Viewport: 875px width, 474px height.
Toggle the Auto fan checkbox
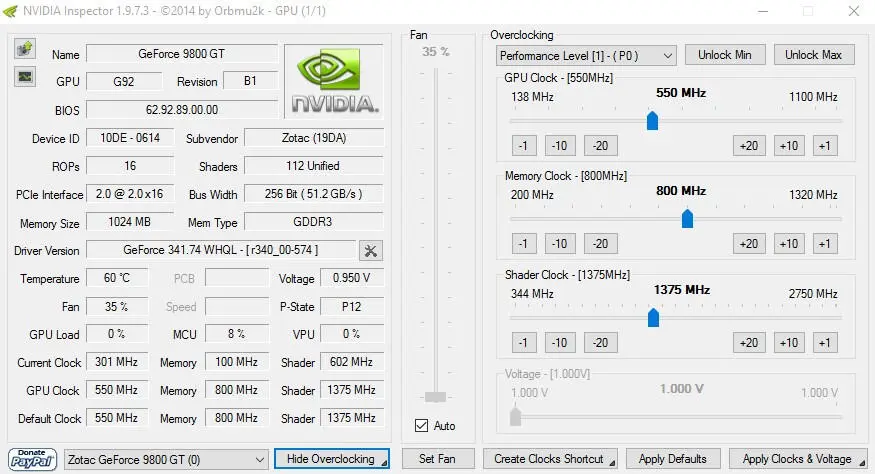[x=422, y=425]
